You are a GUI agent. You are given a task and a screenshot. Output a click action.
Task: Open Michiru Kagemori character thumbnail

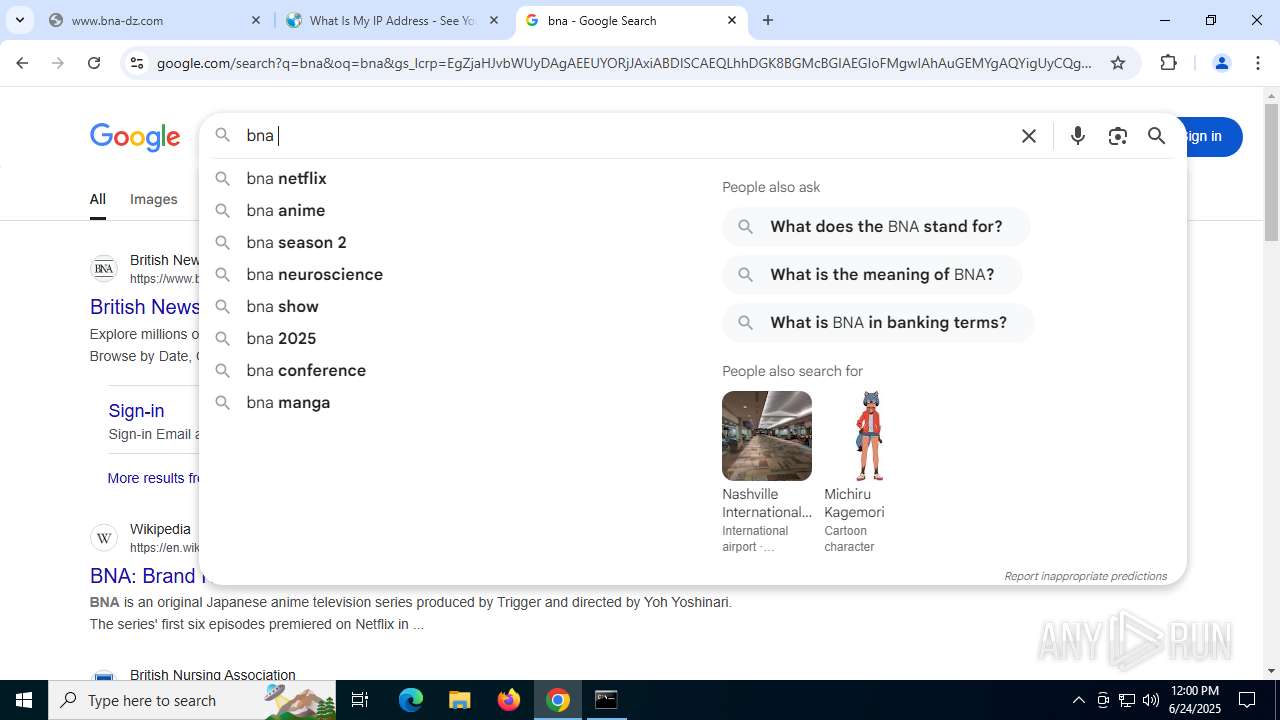tap(869, 436)
